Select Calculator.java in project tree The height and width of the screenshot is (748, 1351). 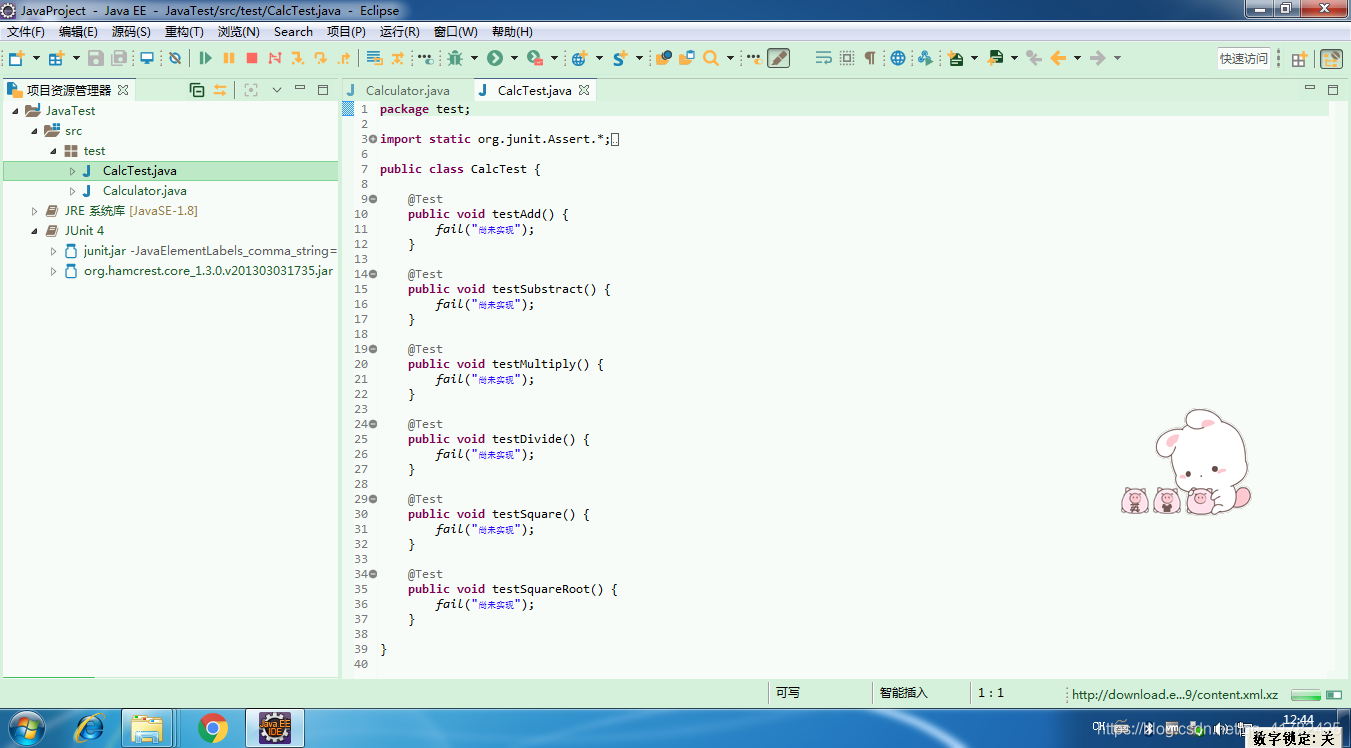click(144, 191)
